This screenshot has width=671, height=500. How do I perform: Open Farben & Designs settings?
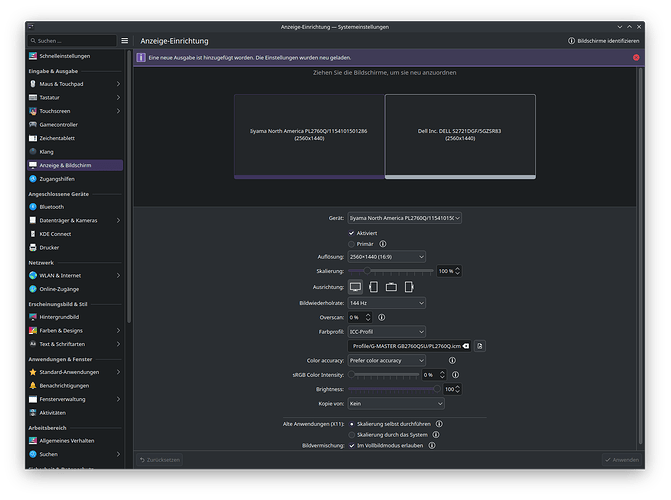(x=75, y=330)
